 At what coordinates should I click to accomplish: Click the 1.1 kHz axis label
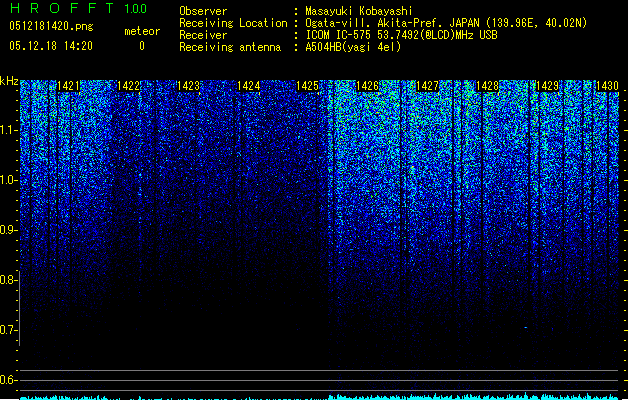(8, 130)
